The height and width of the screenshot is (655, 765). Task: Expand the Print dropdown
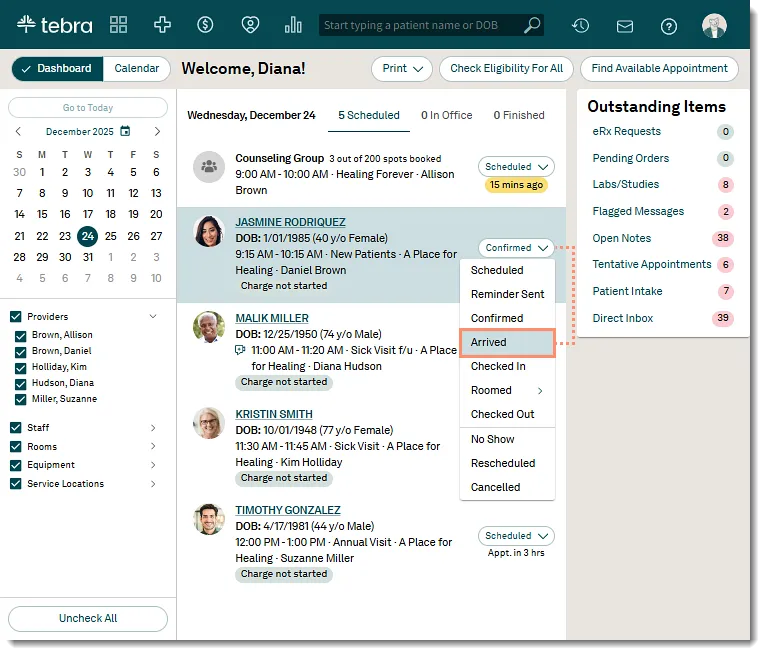tap(402, 69)
